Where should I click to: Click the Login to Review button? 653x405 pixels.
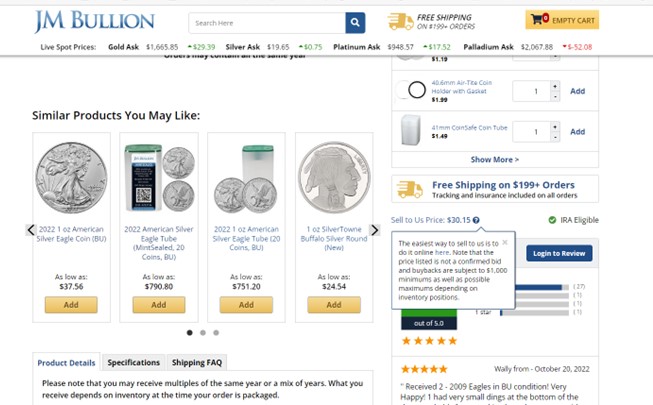point(559,253)
